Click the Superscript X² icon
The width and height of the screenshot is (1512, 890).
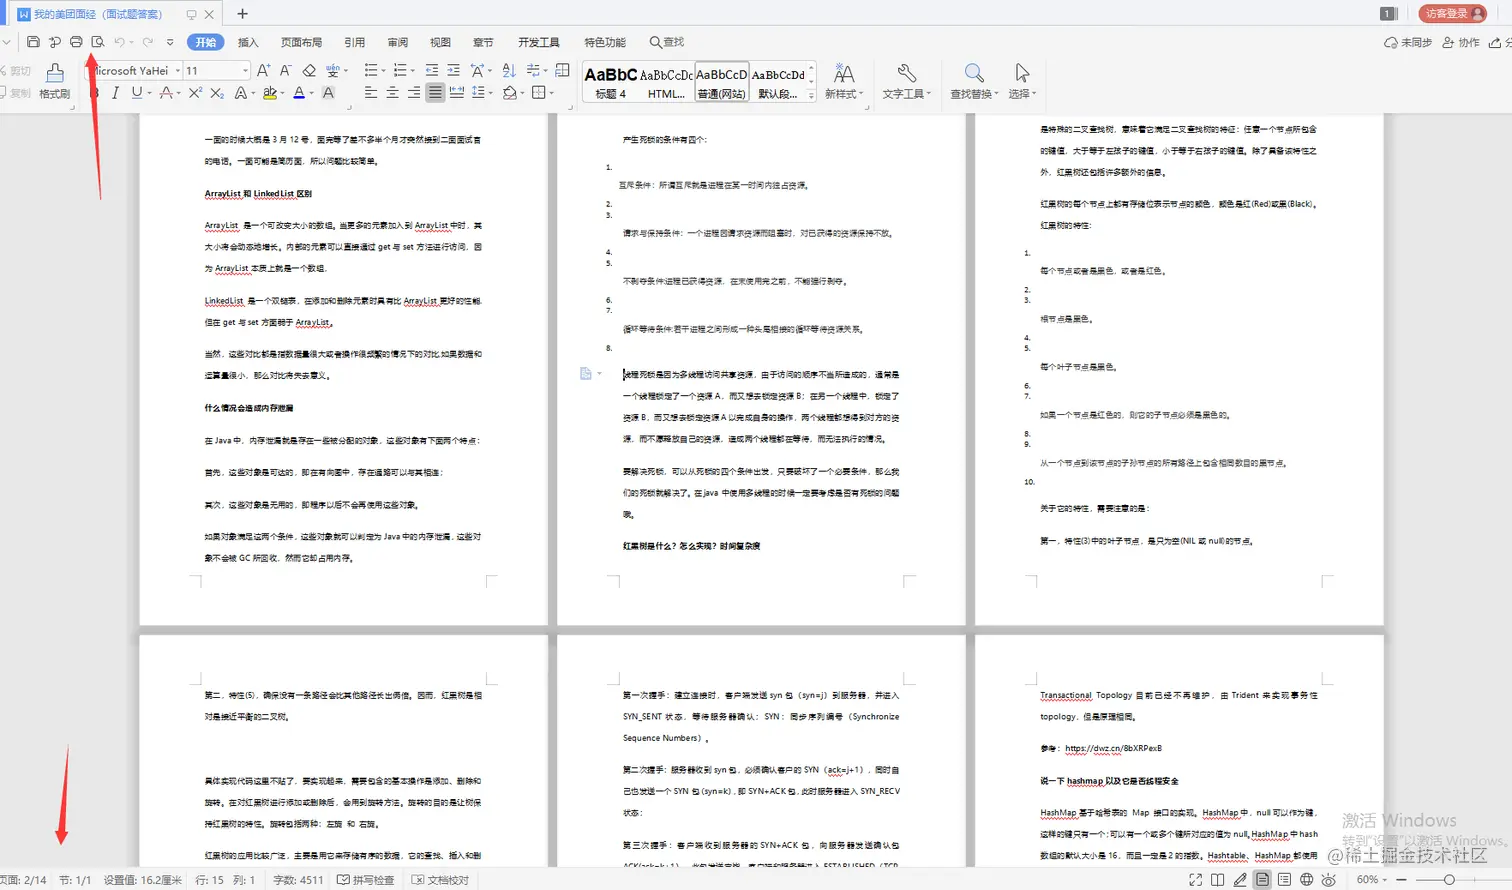click(195, 93)
